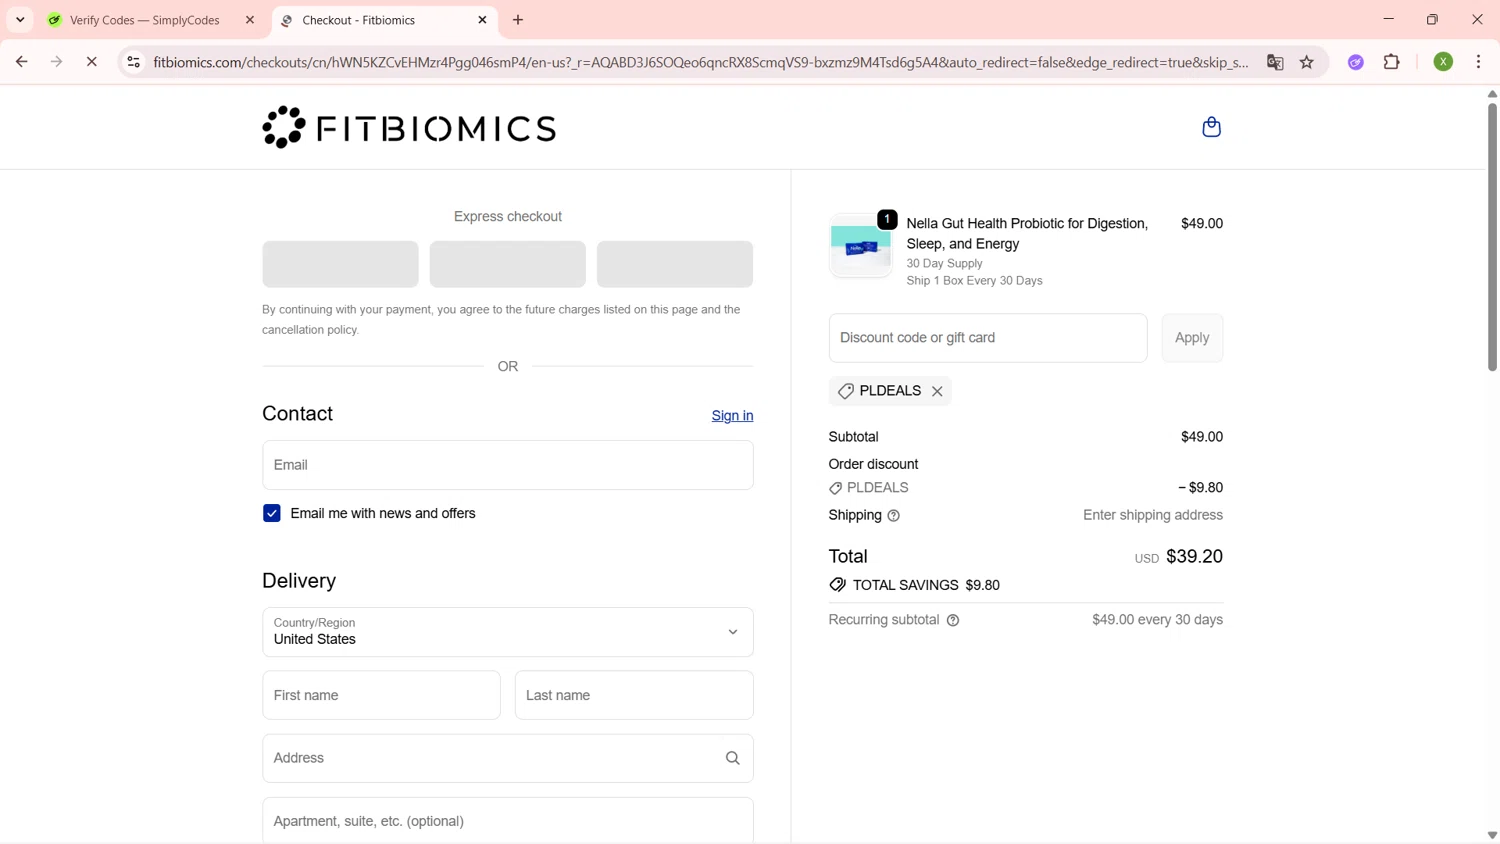Click the Ship 1 Box Every 30 Days text
The image size is (1500, 844).
[974, 281]
